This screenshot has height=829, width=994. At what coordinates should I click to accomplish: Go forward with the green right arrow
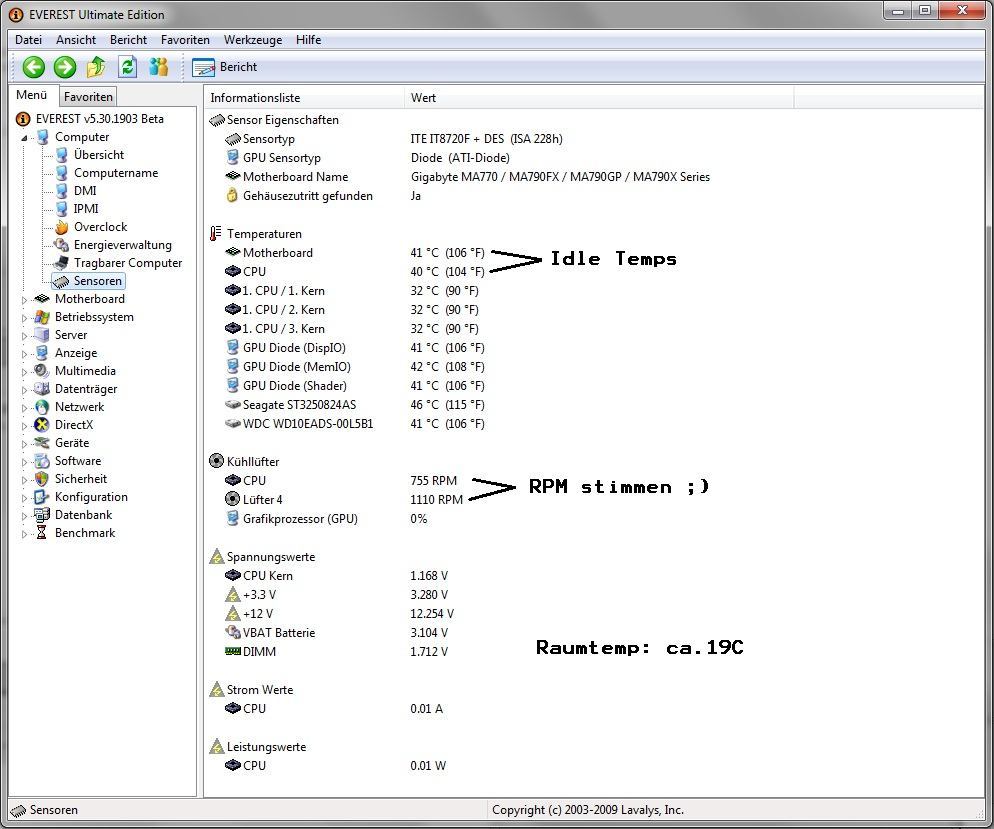[x=65, y=67]
